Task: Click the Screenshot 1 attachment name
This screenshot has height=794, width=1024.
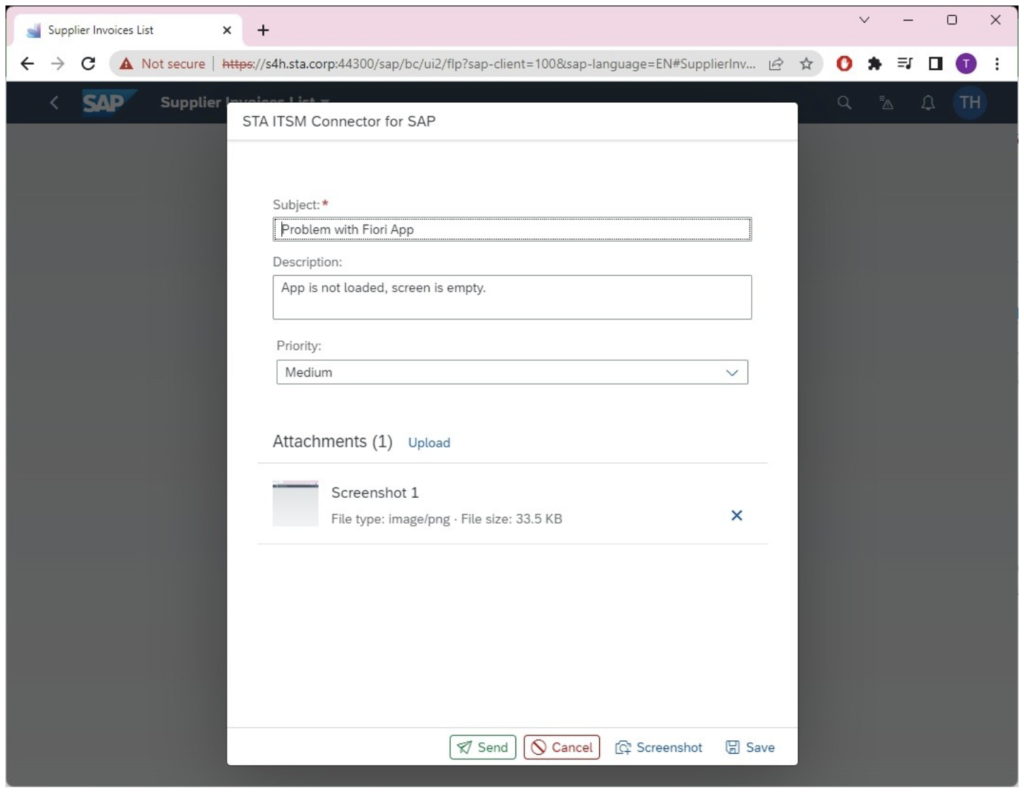Action: tap(375, 492)
